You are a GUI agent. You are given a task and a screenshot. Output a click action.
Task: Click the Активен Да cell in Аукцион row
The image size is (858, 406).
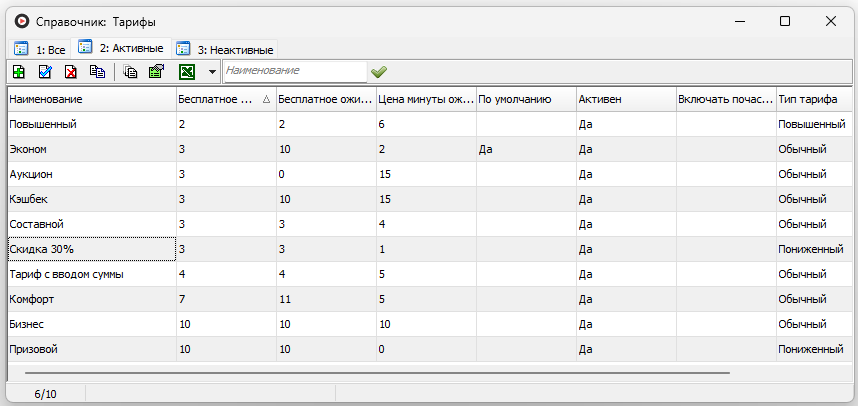click(626, 175)
